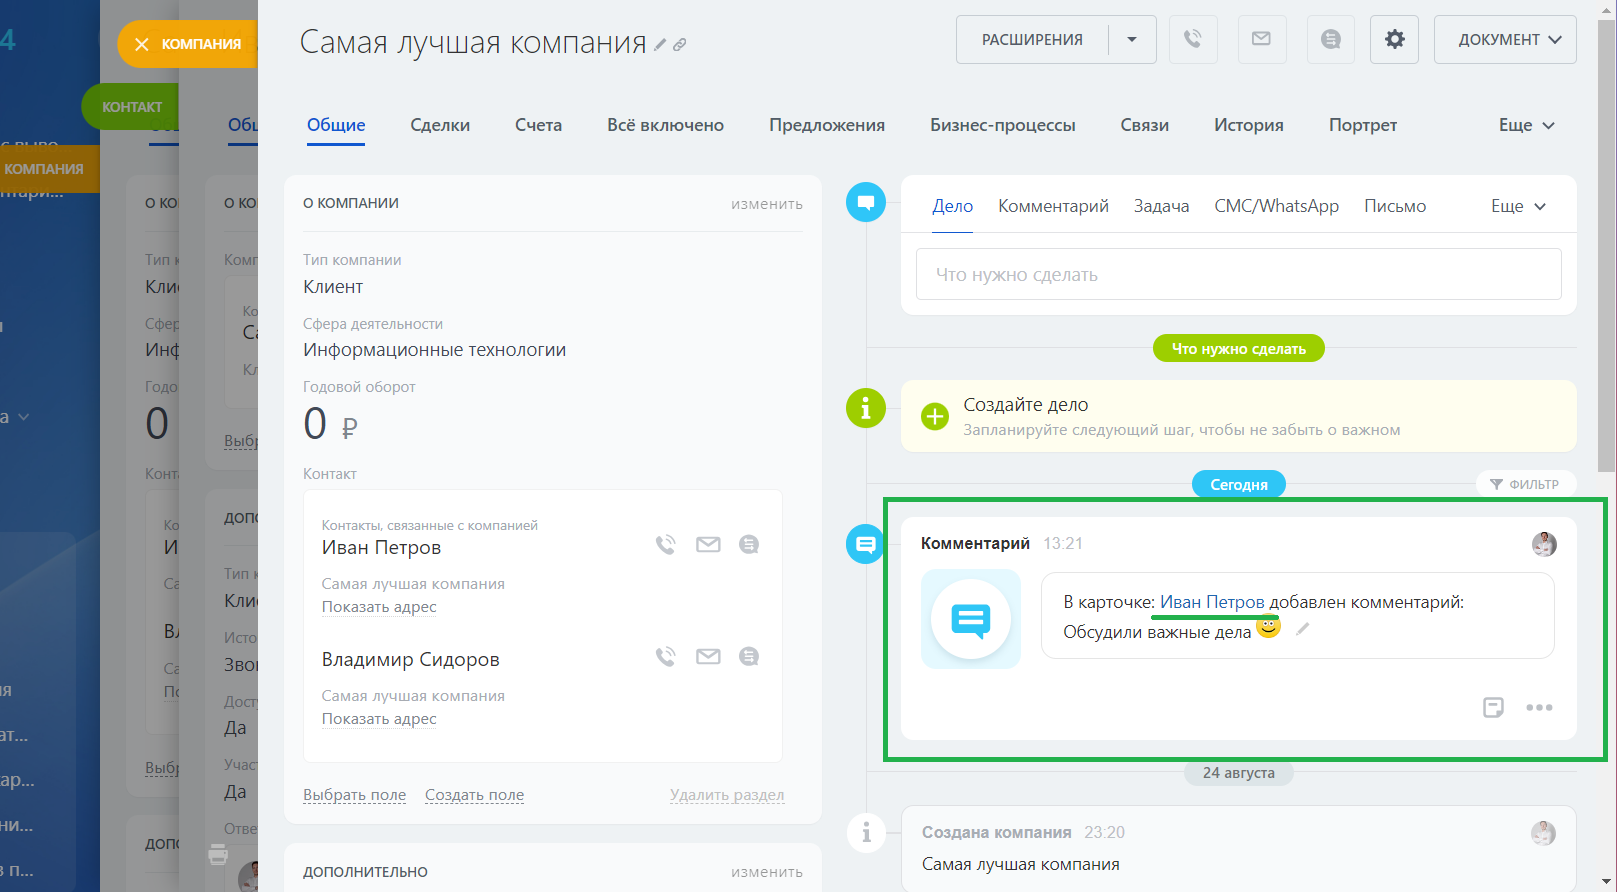Click the pencil icon next to company title
This screenshot has width=1617, height=895.
(660, 45)
